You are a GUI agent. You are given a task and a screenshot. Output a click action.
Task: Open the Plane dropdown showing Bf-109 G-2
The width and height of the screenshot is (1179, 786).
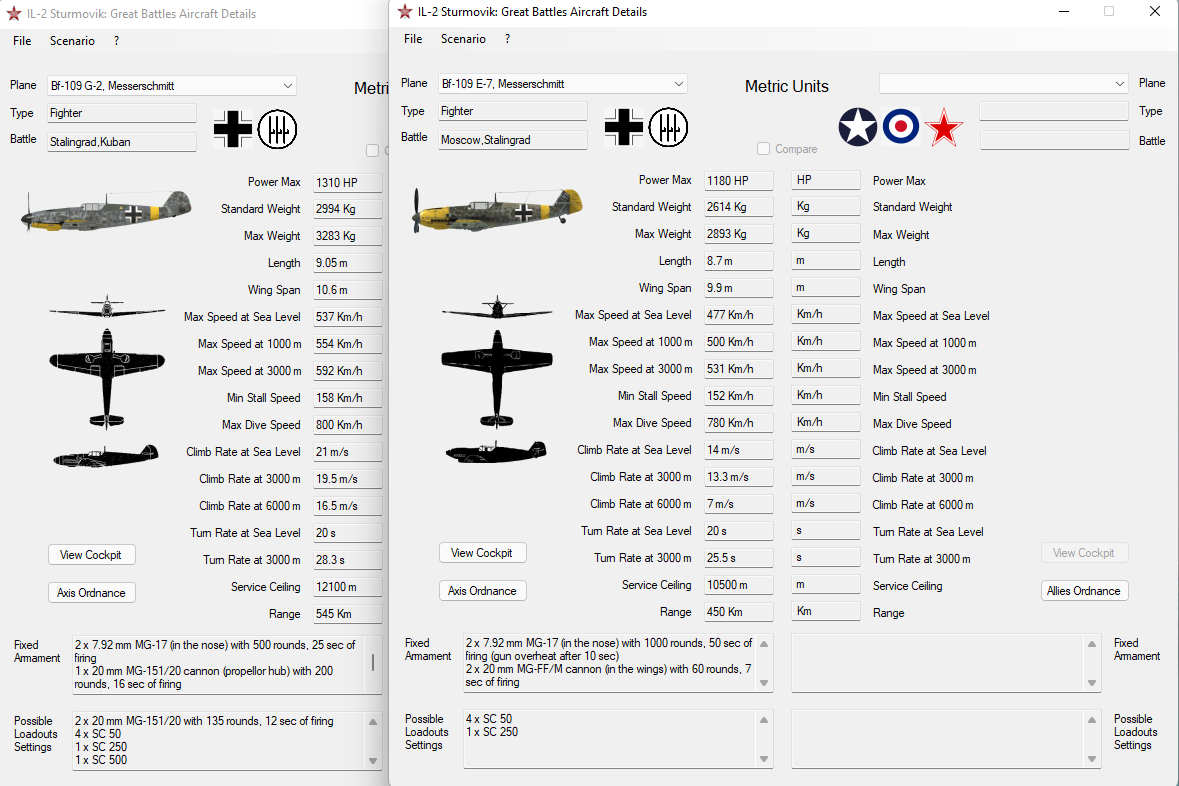click(x=172, y=86)
